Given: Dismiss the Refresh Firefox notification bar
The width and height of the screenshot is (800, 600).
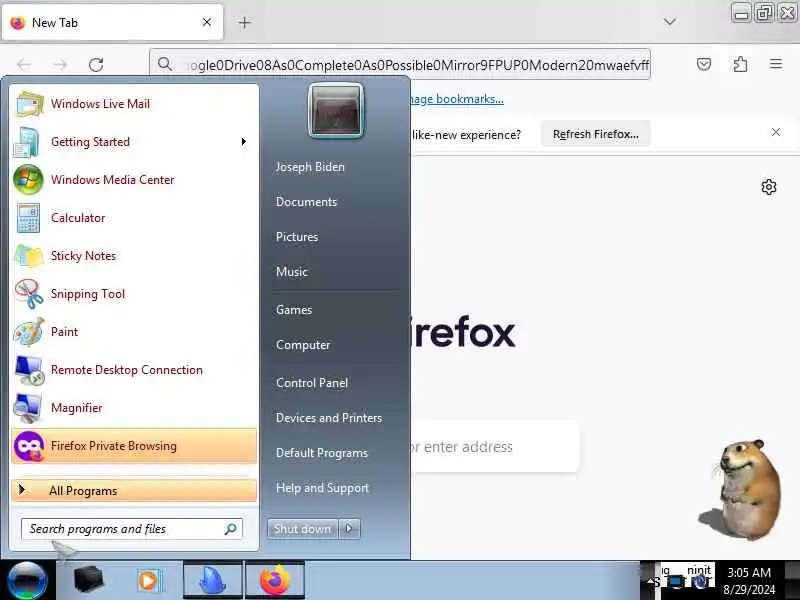Looking at the screenshot, I should coord(776,132).
